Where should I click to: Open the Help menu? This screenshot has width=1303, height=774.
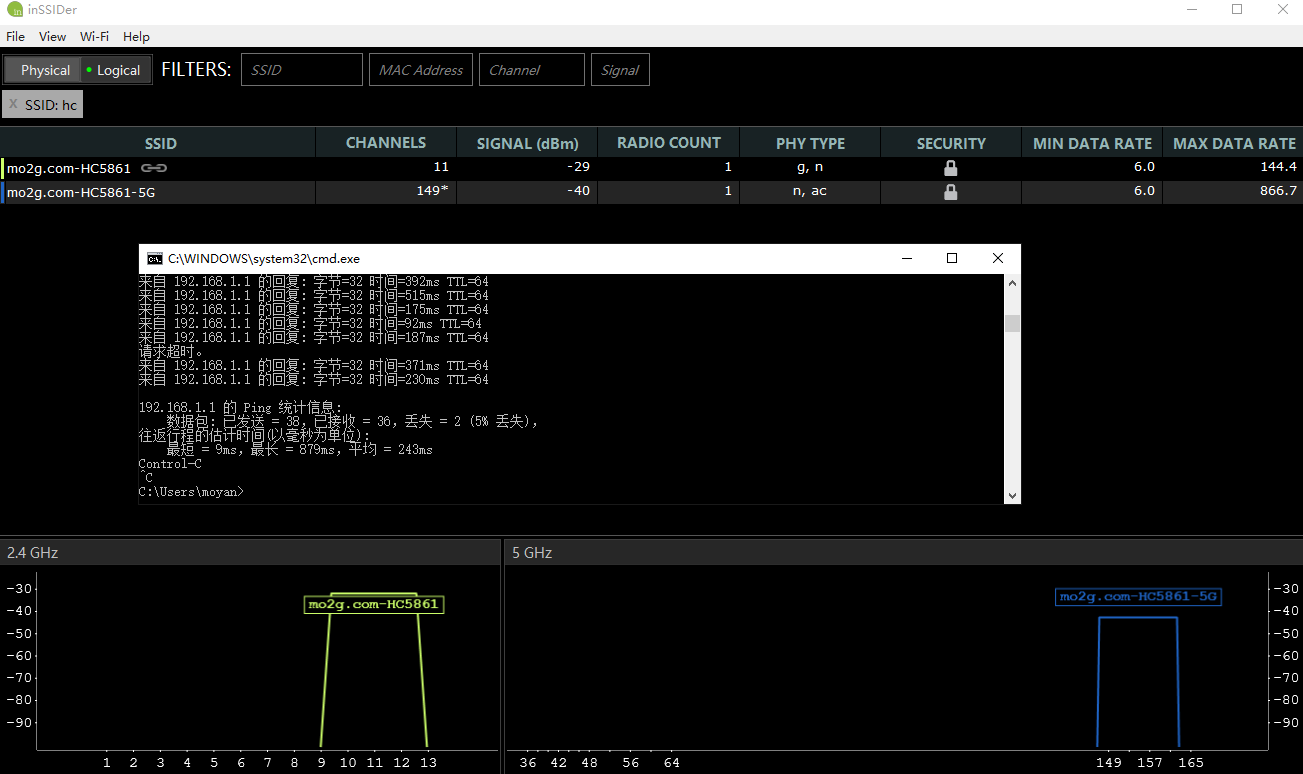coord(136,36)
